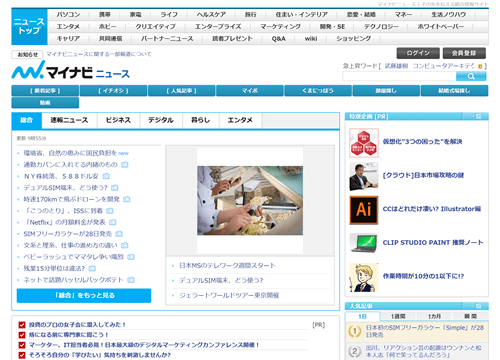
Task: Open the デュアルSIM端末 headline in left list
Action: [66, 188]
